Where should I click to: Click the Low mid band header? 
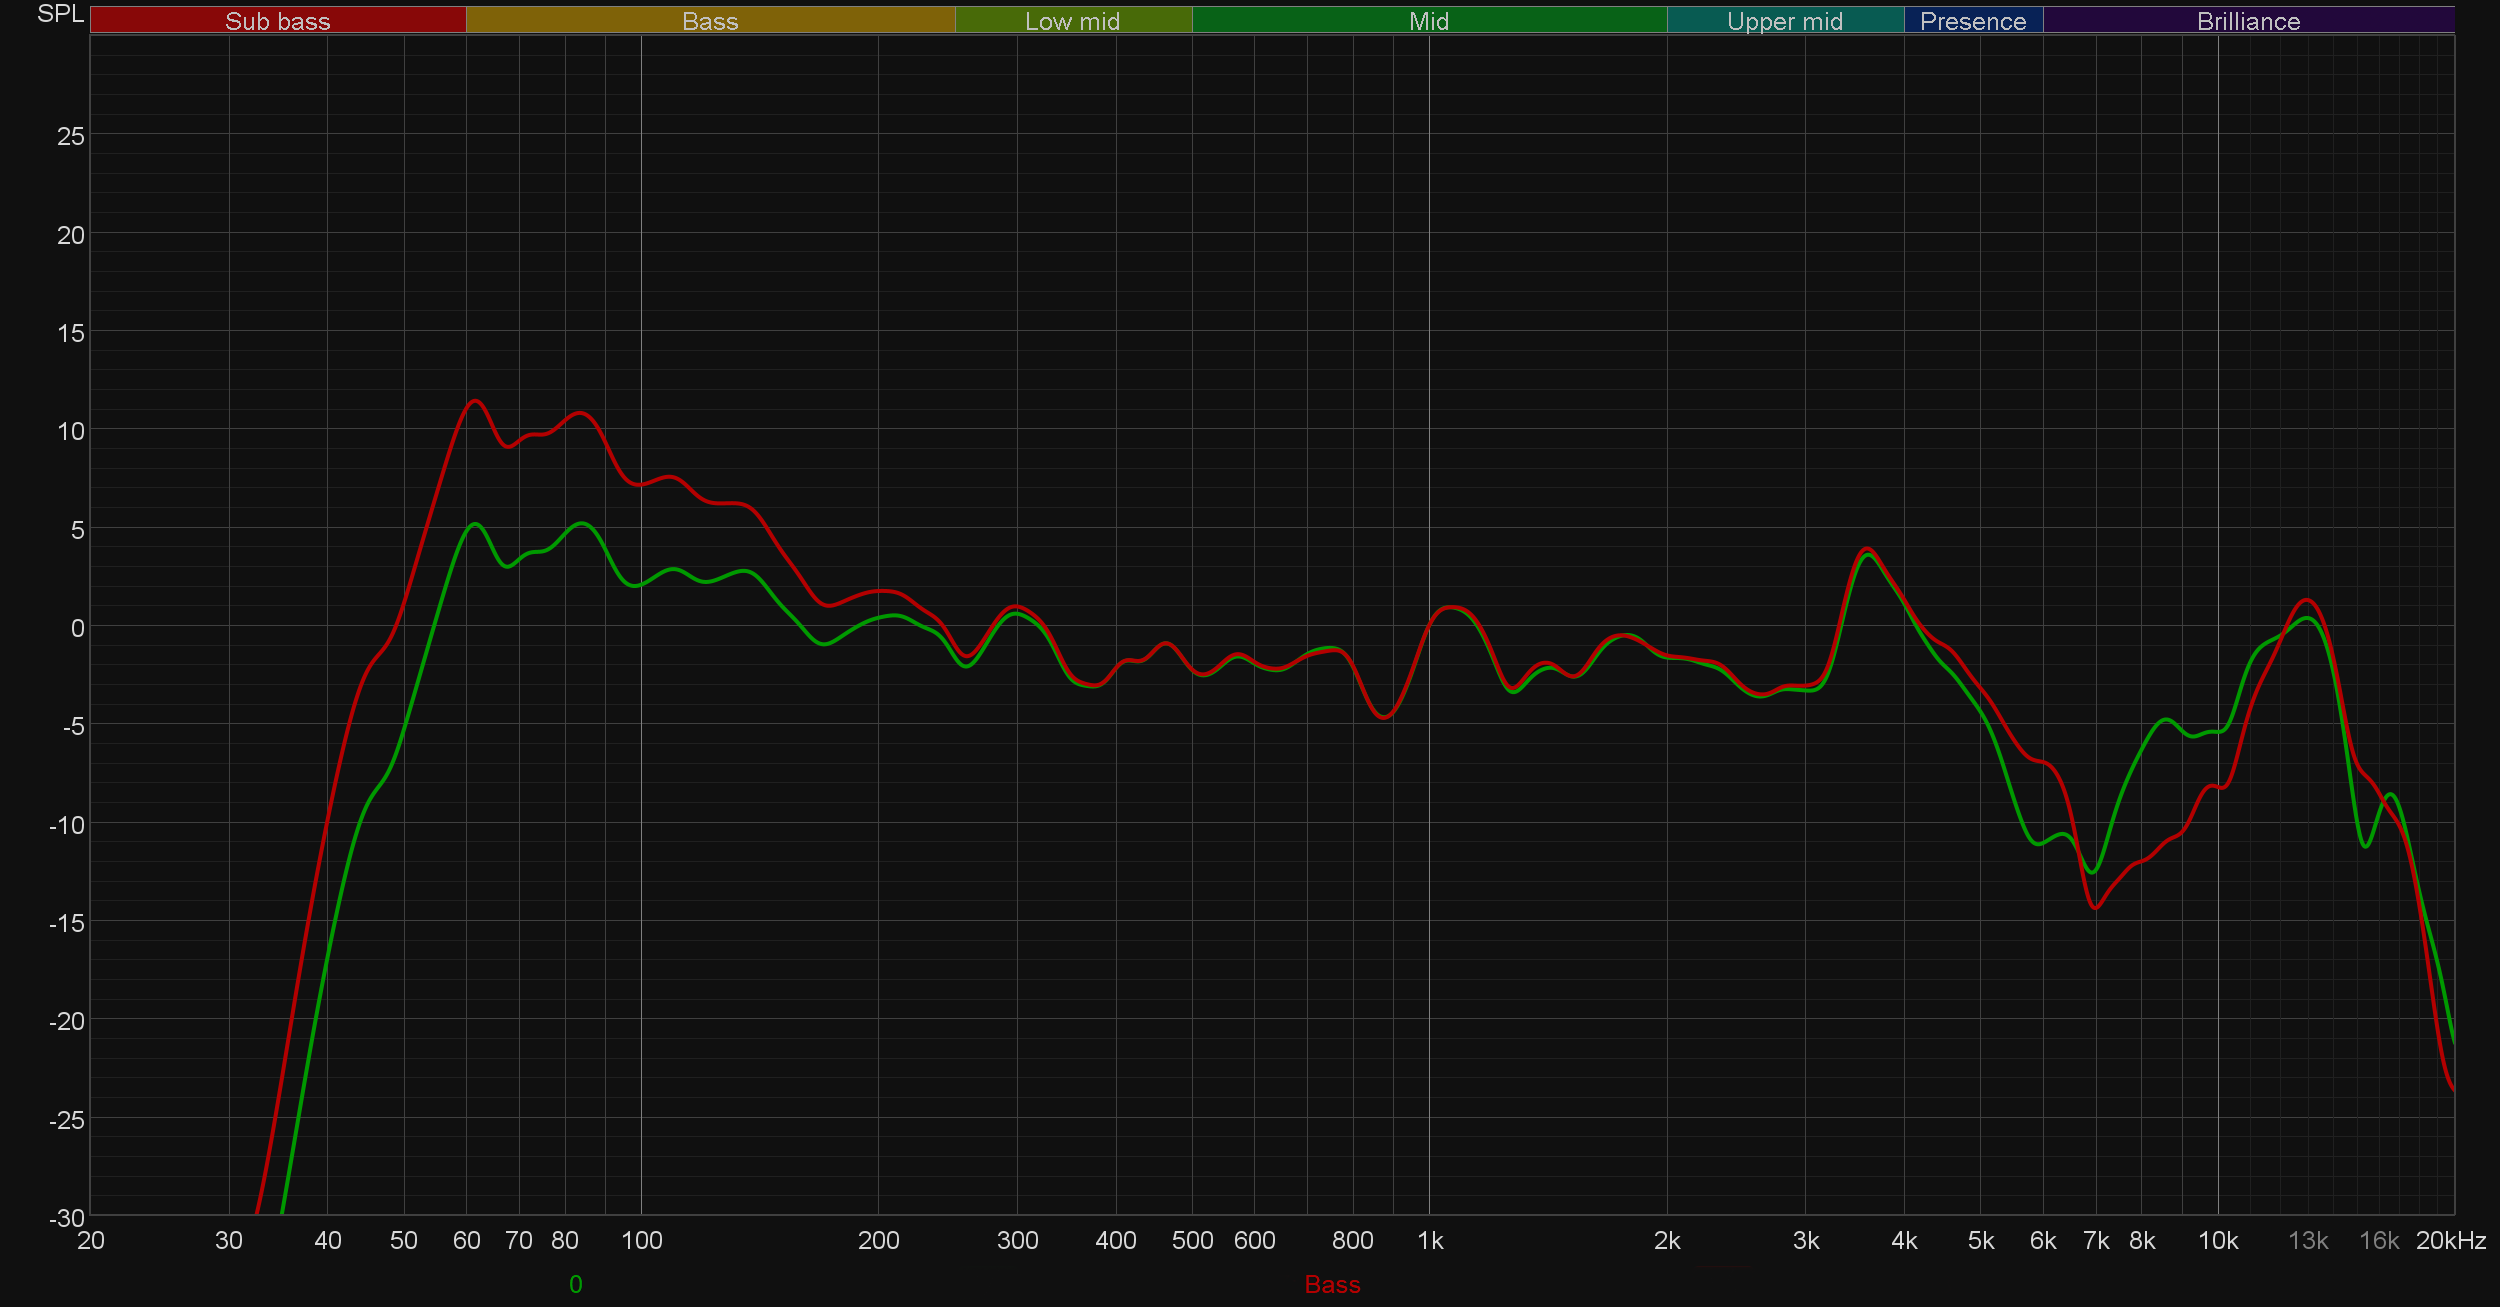point(1072,21)
